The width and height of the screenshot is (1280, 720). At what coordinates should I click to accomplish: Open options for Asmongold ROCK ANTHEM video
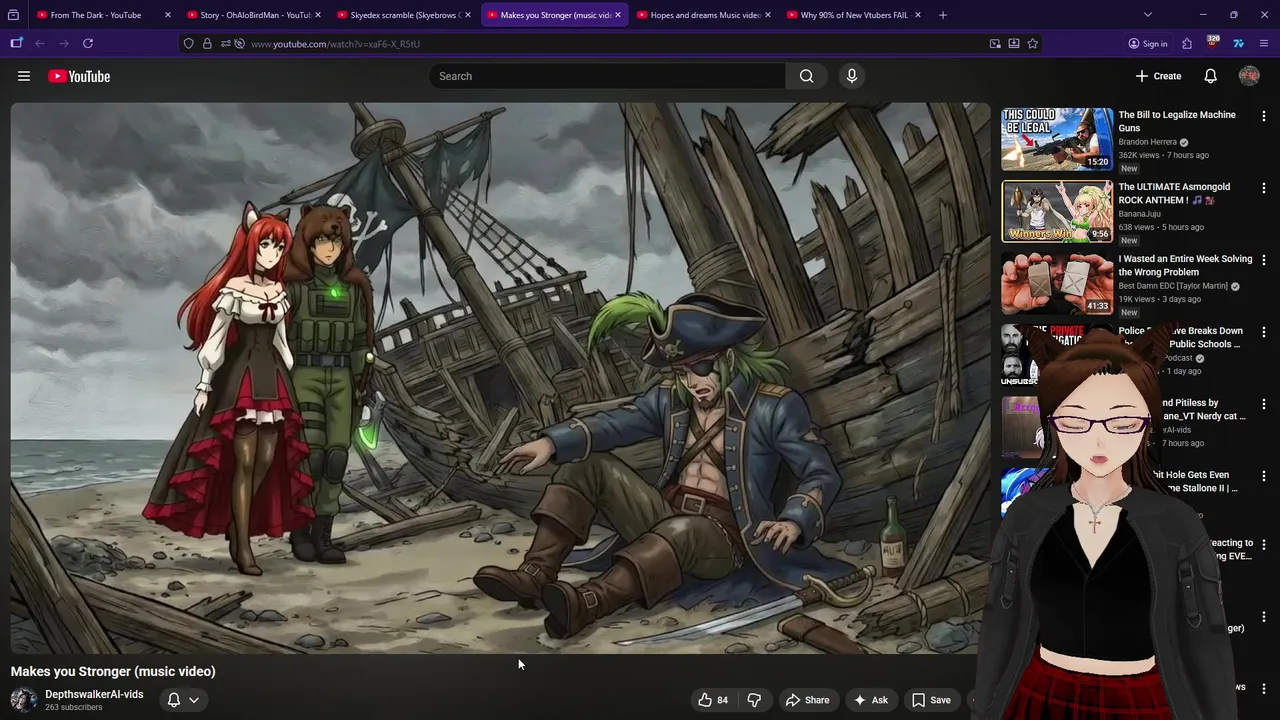point(1264,188)
